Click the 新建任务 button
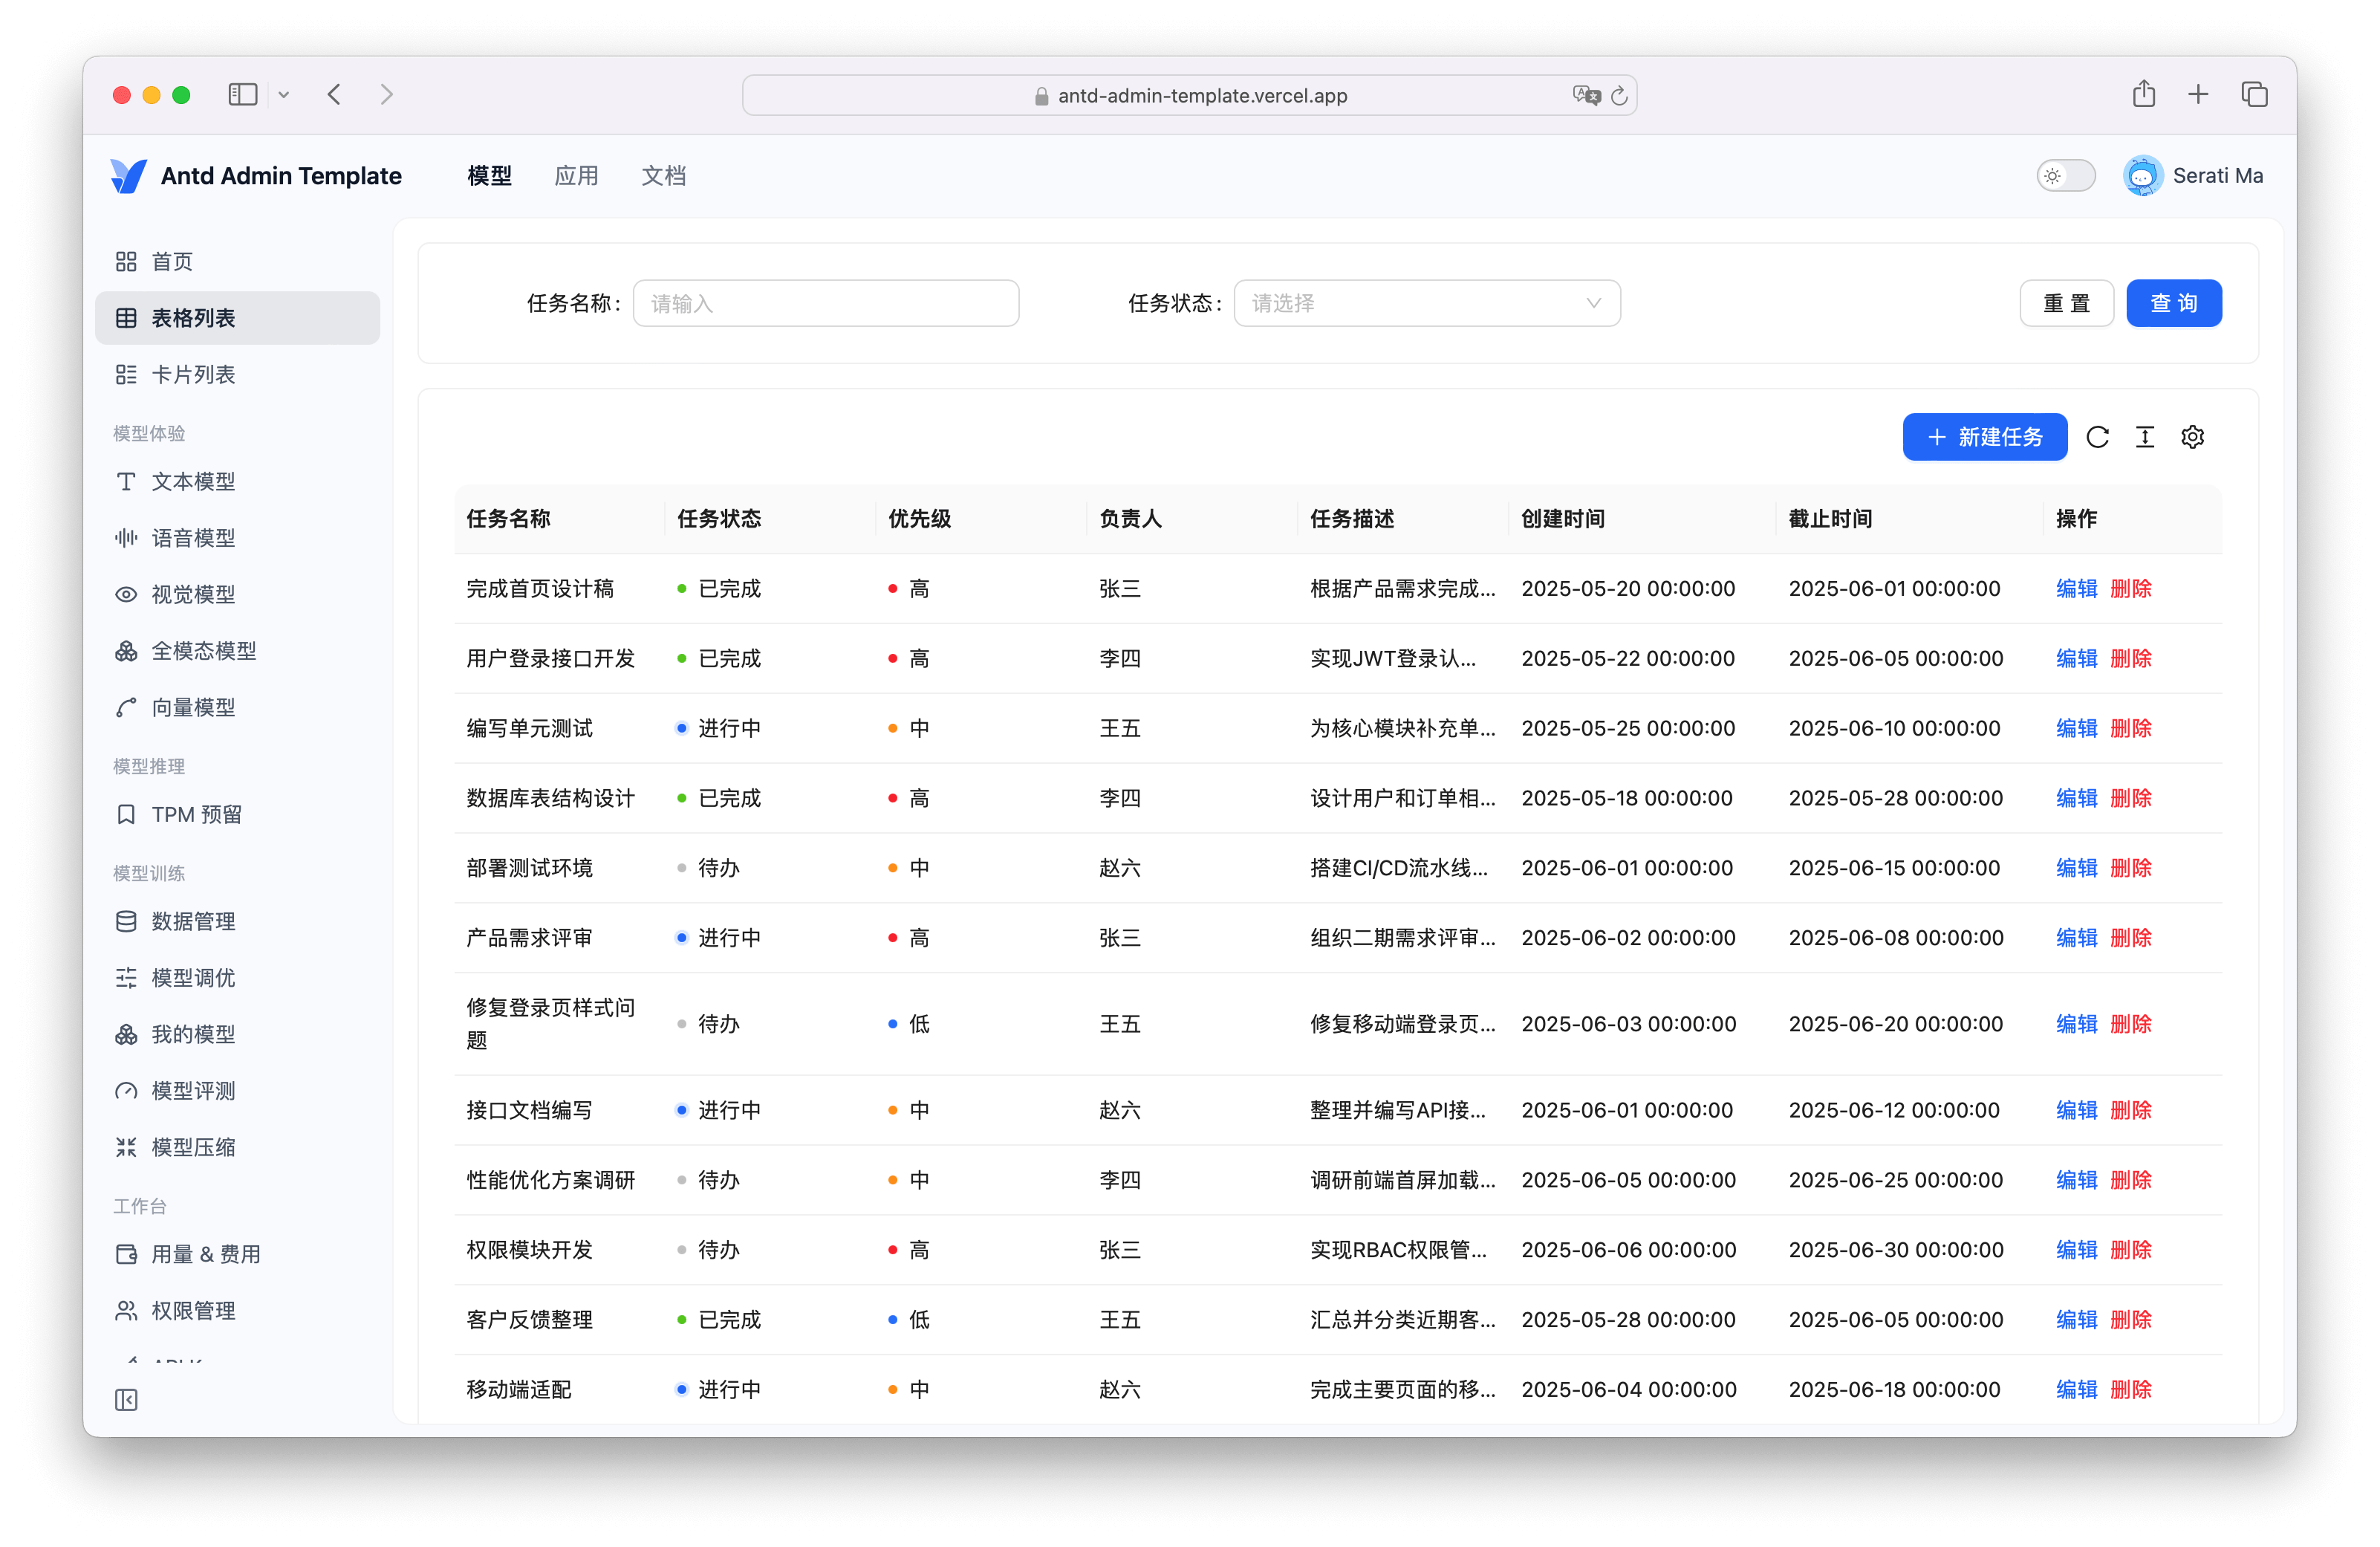This screenshot has width=2380, height=1547. point(1984,437)
